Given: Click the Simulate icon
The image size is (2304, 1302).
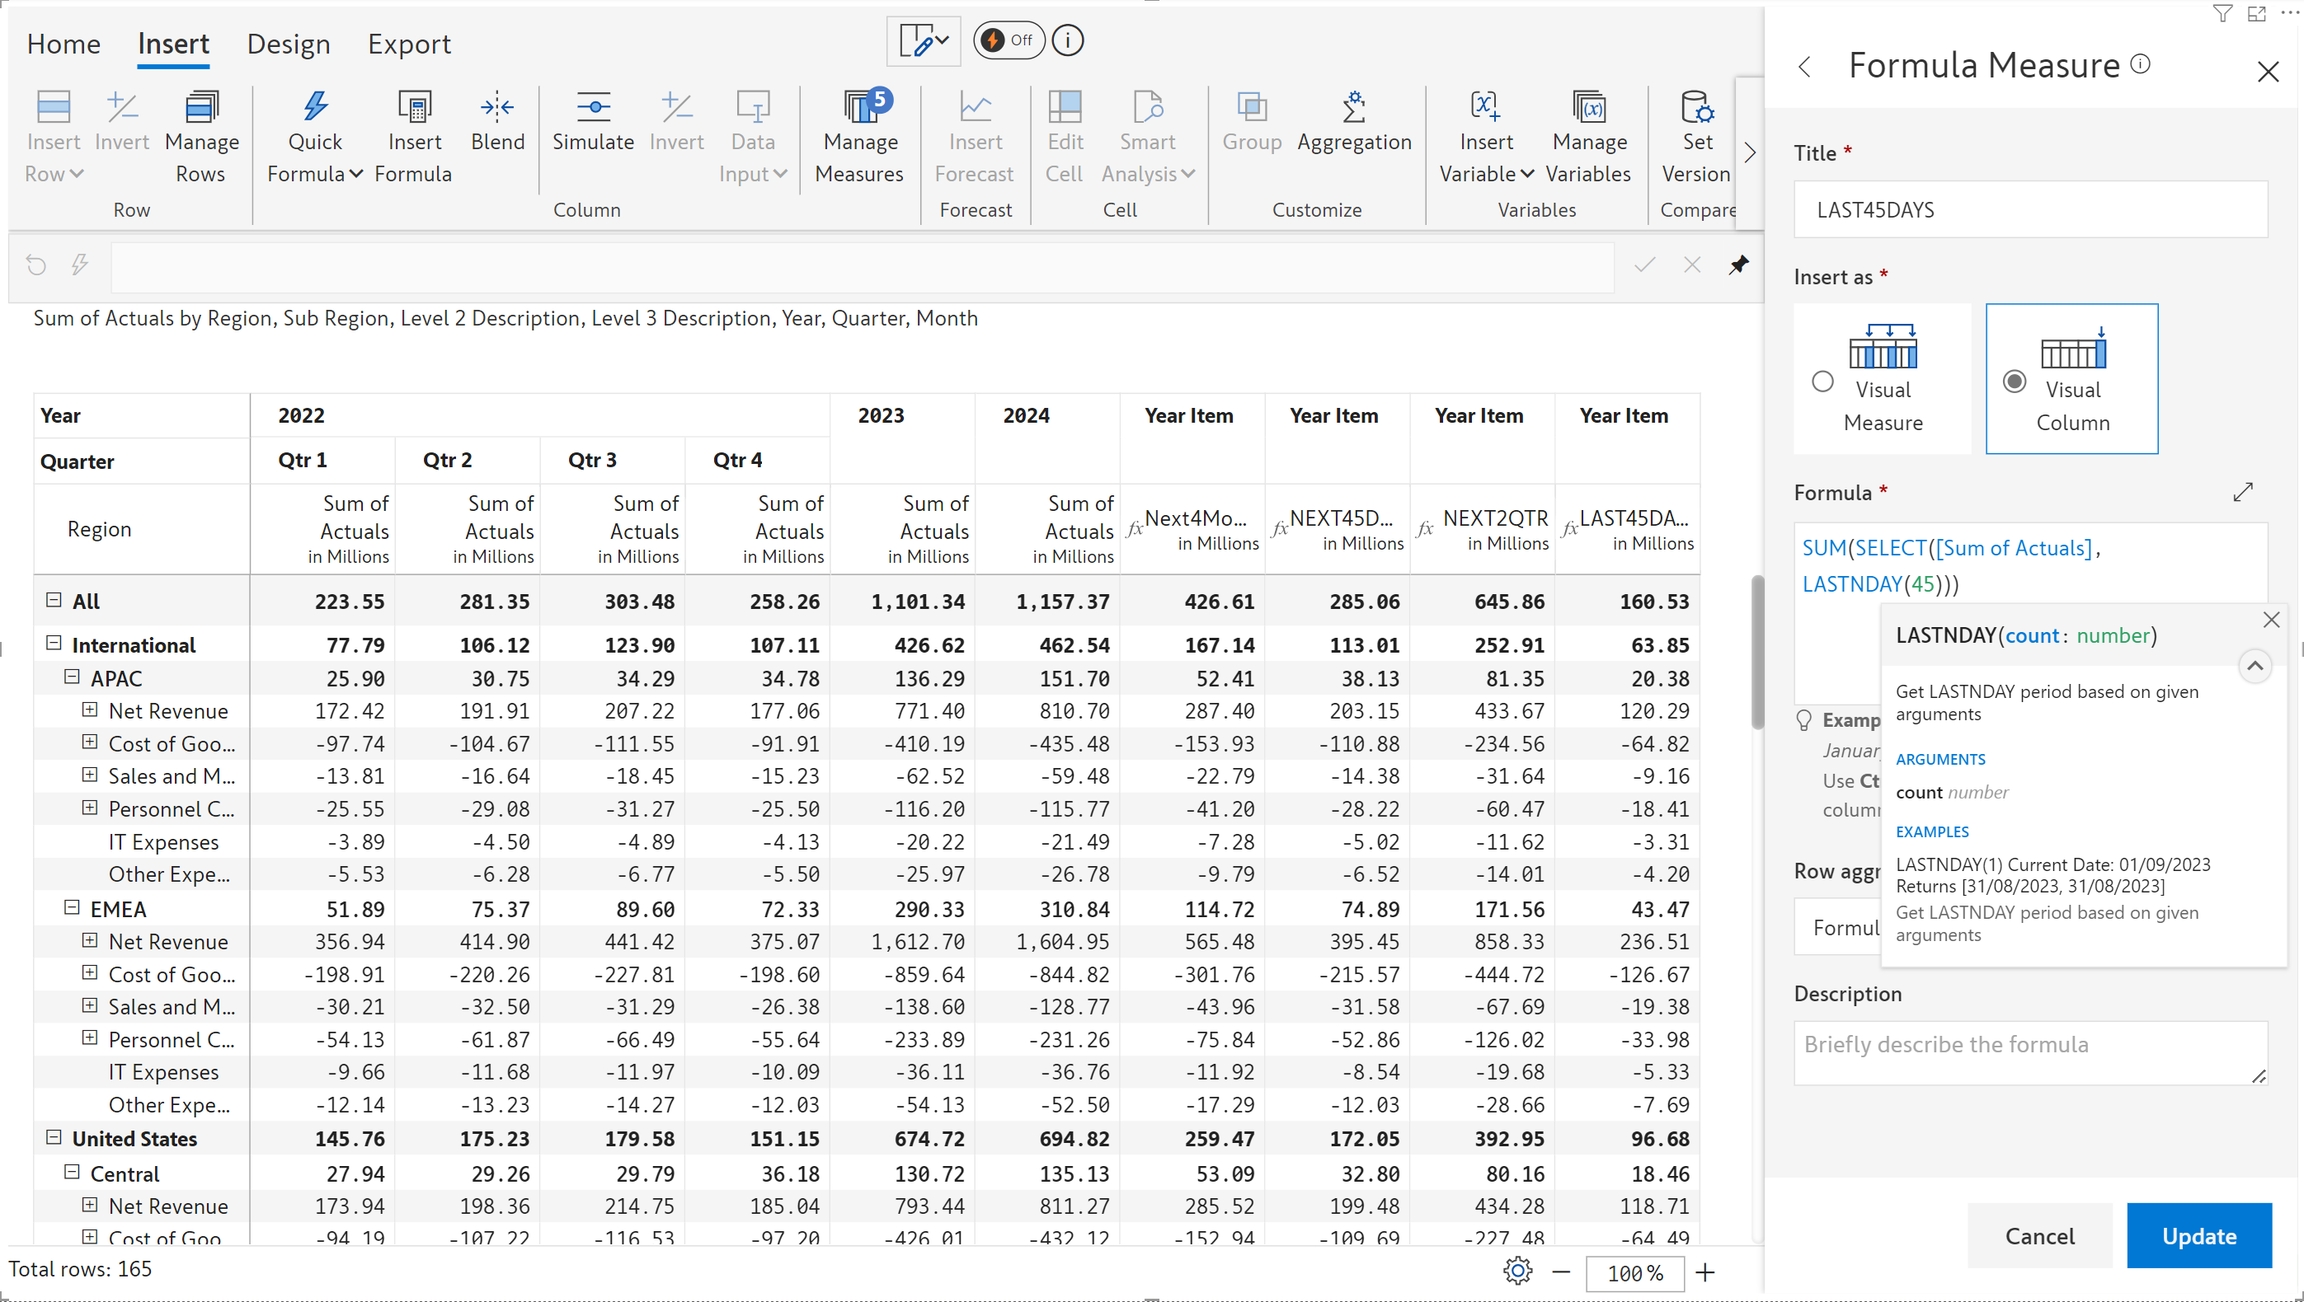Looking at the screenshot, I should (x=593, y=108).
